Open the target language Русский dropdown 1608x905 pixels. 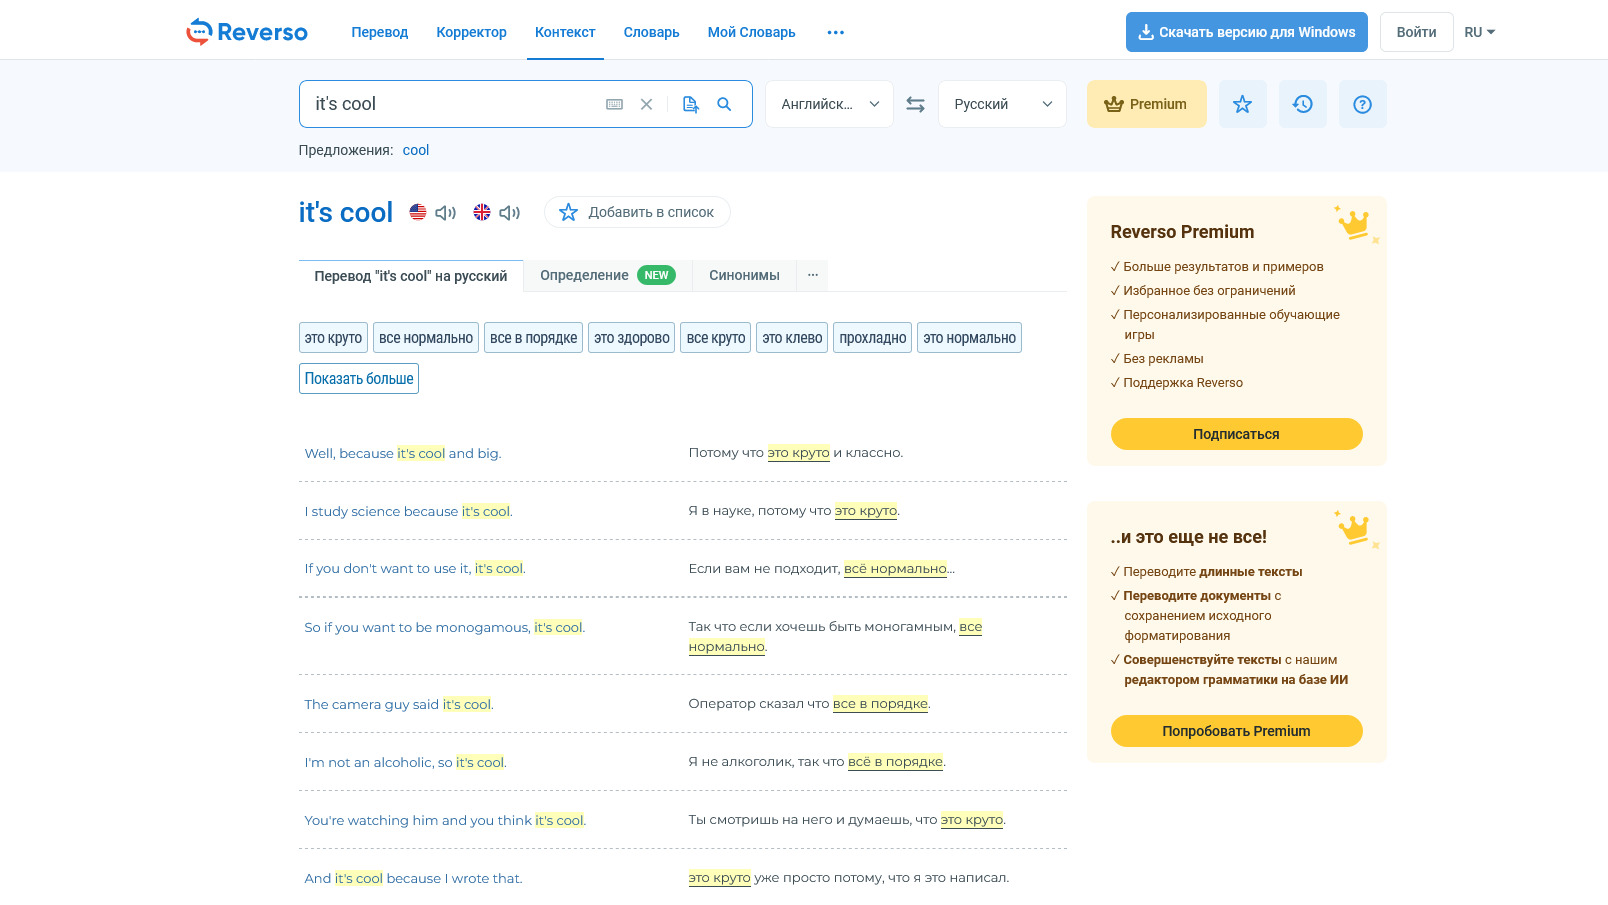coord(1002,104)
